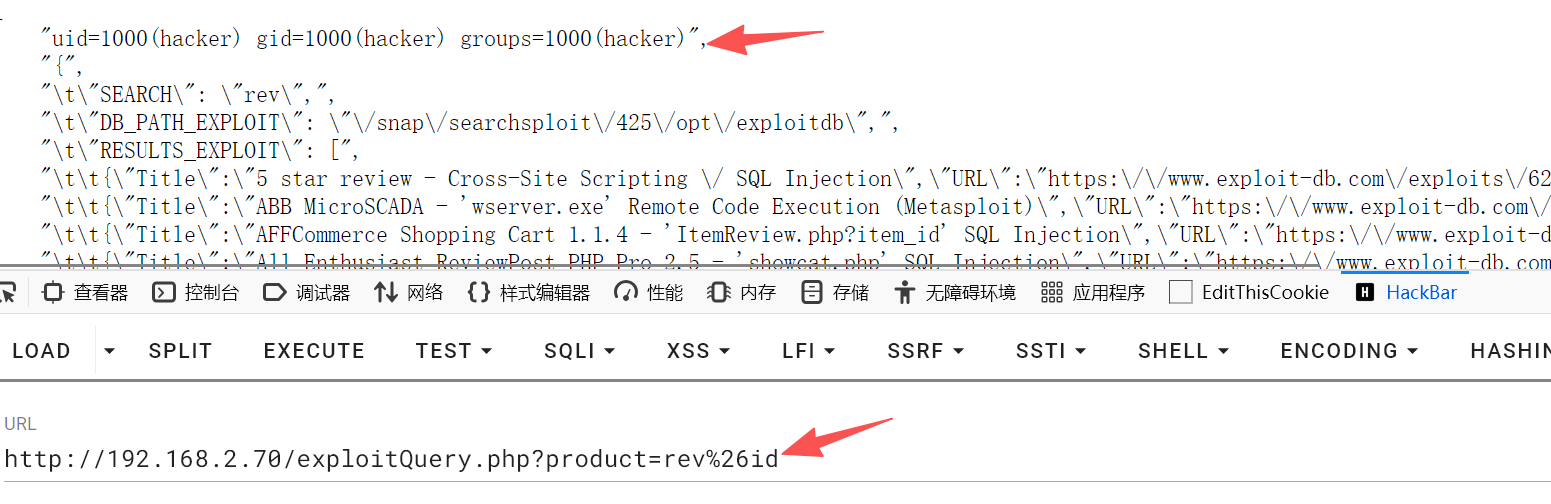Click the element picker cursor icon
The width and height of the screenshot is (1551, 504).
click(x=8, y=292)
